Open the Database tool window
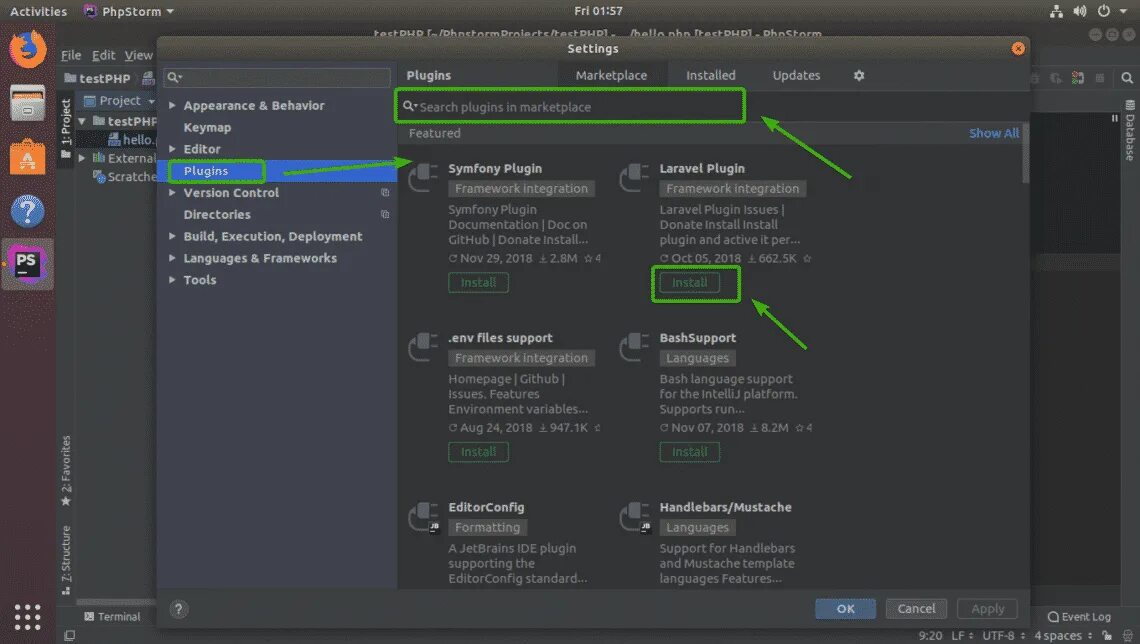The image size is (1140, 644). click(1130, 132)
